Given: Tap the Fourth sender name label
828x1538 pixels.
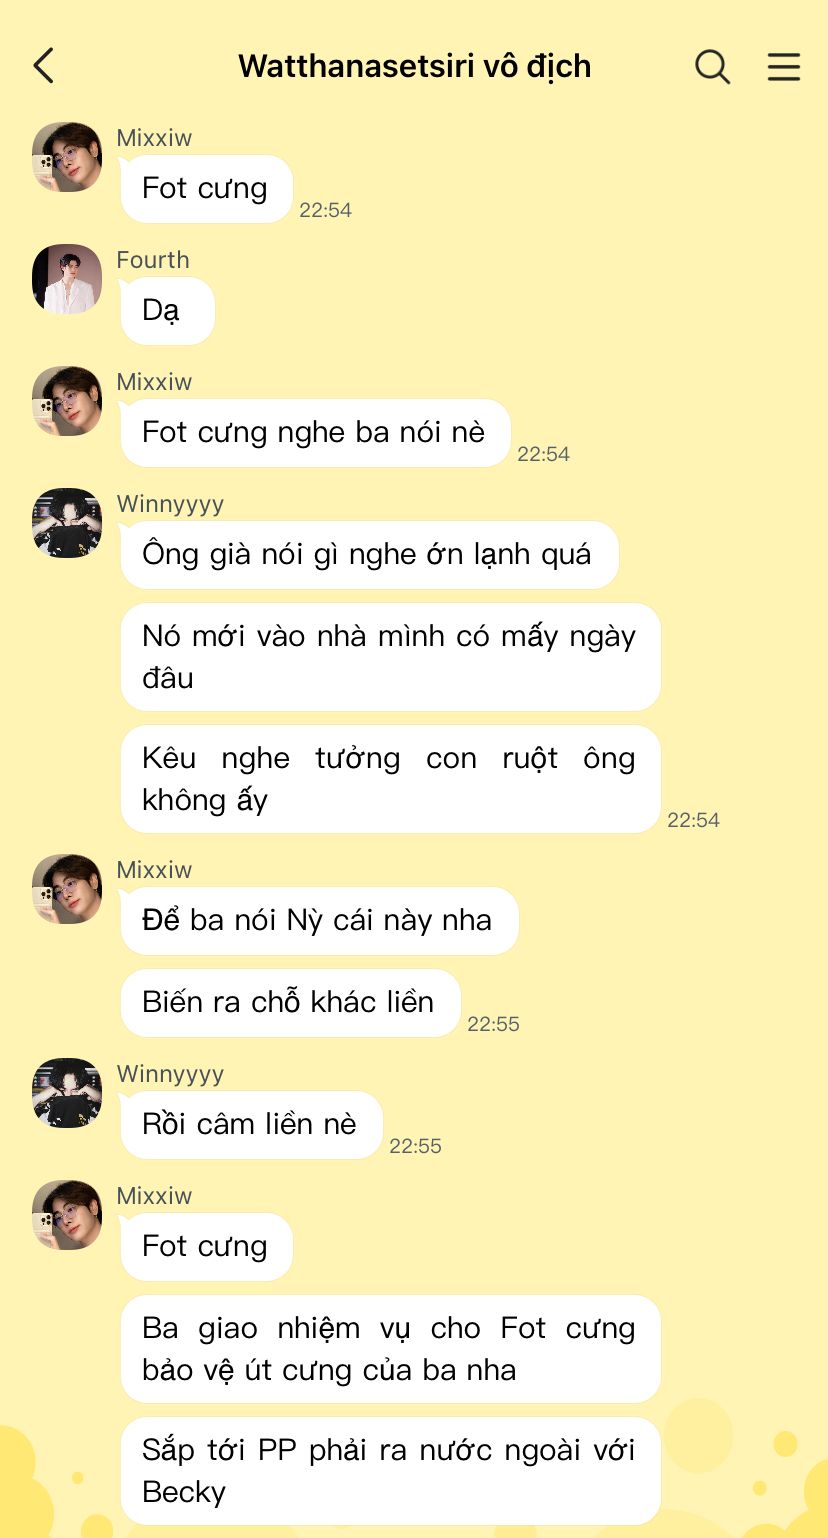Looking at the screenshot, I should pyautogui.click(x=153, y=260).
